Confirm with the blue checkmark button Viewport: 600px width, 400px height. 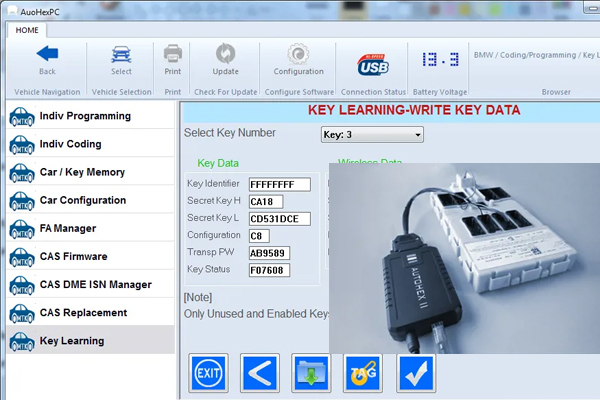point(414,373)
